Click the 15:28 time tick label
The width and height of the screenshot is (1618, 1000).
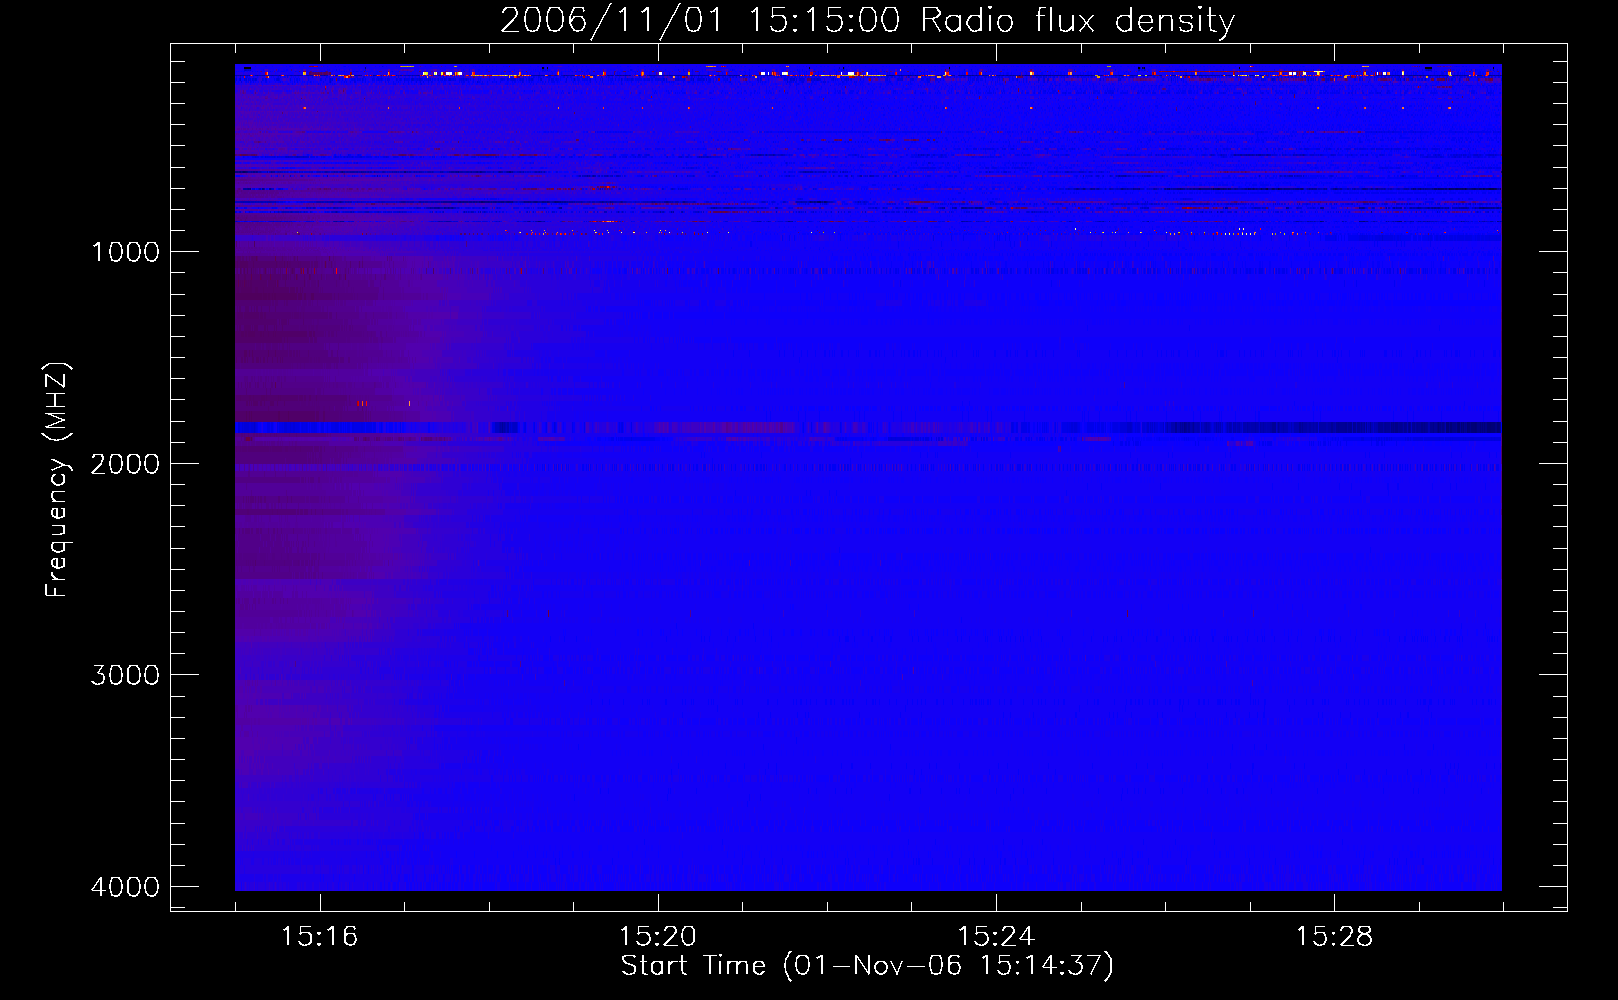pos(1334,937)
